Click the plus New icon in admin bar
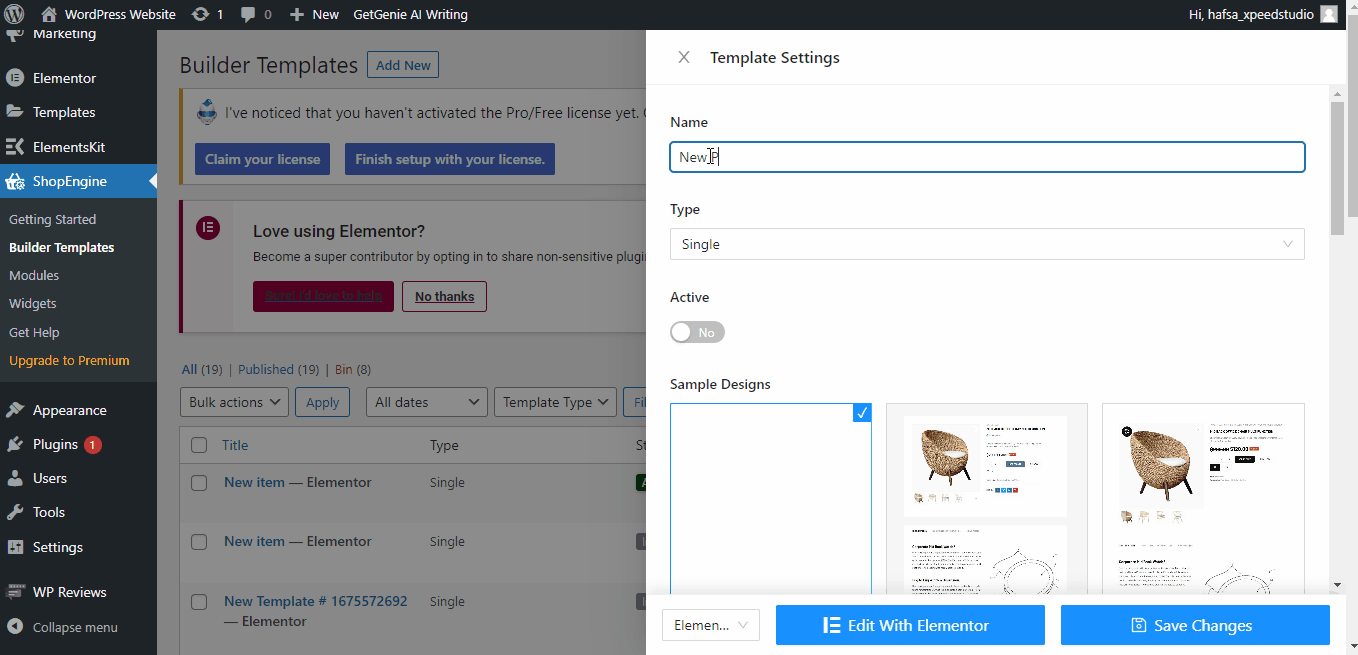1358x655 pixels. click(x=296, y=14)
